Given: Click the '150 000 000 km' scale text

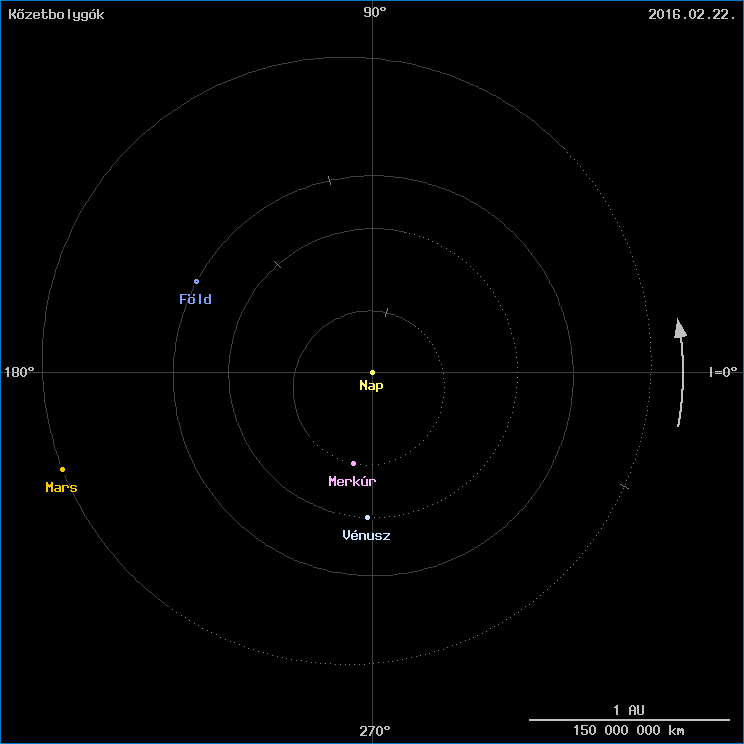Looking at the screenshot, I should click(629, 730).
